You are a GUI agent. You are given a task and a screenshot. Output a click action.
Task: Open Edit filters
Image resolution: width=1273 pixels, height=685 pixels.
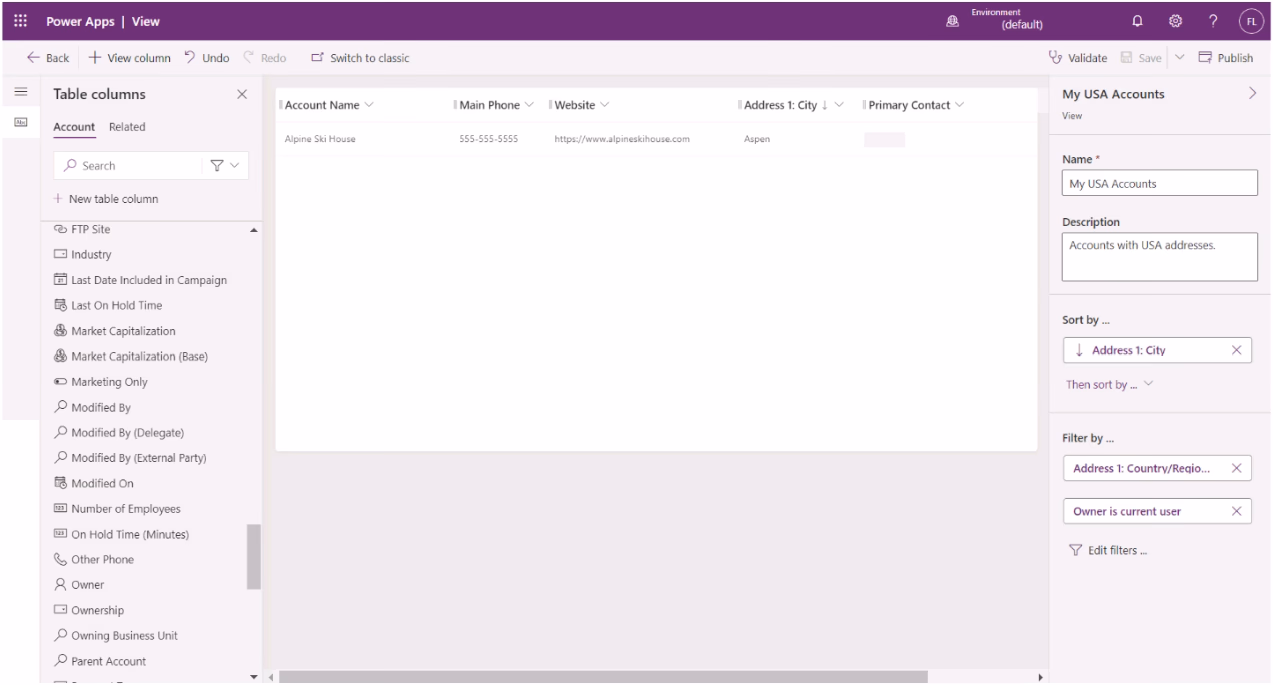[1108, 550]
